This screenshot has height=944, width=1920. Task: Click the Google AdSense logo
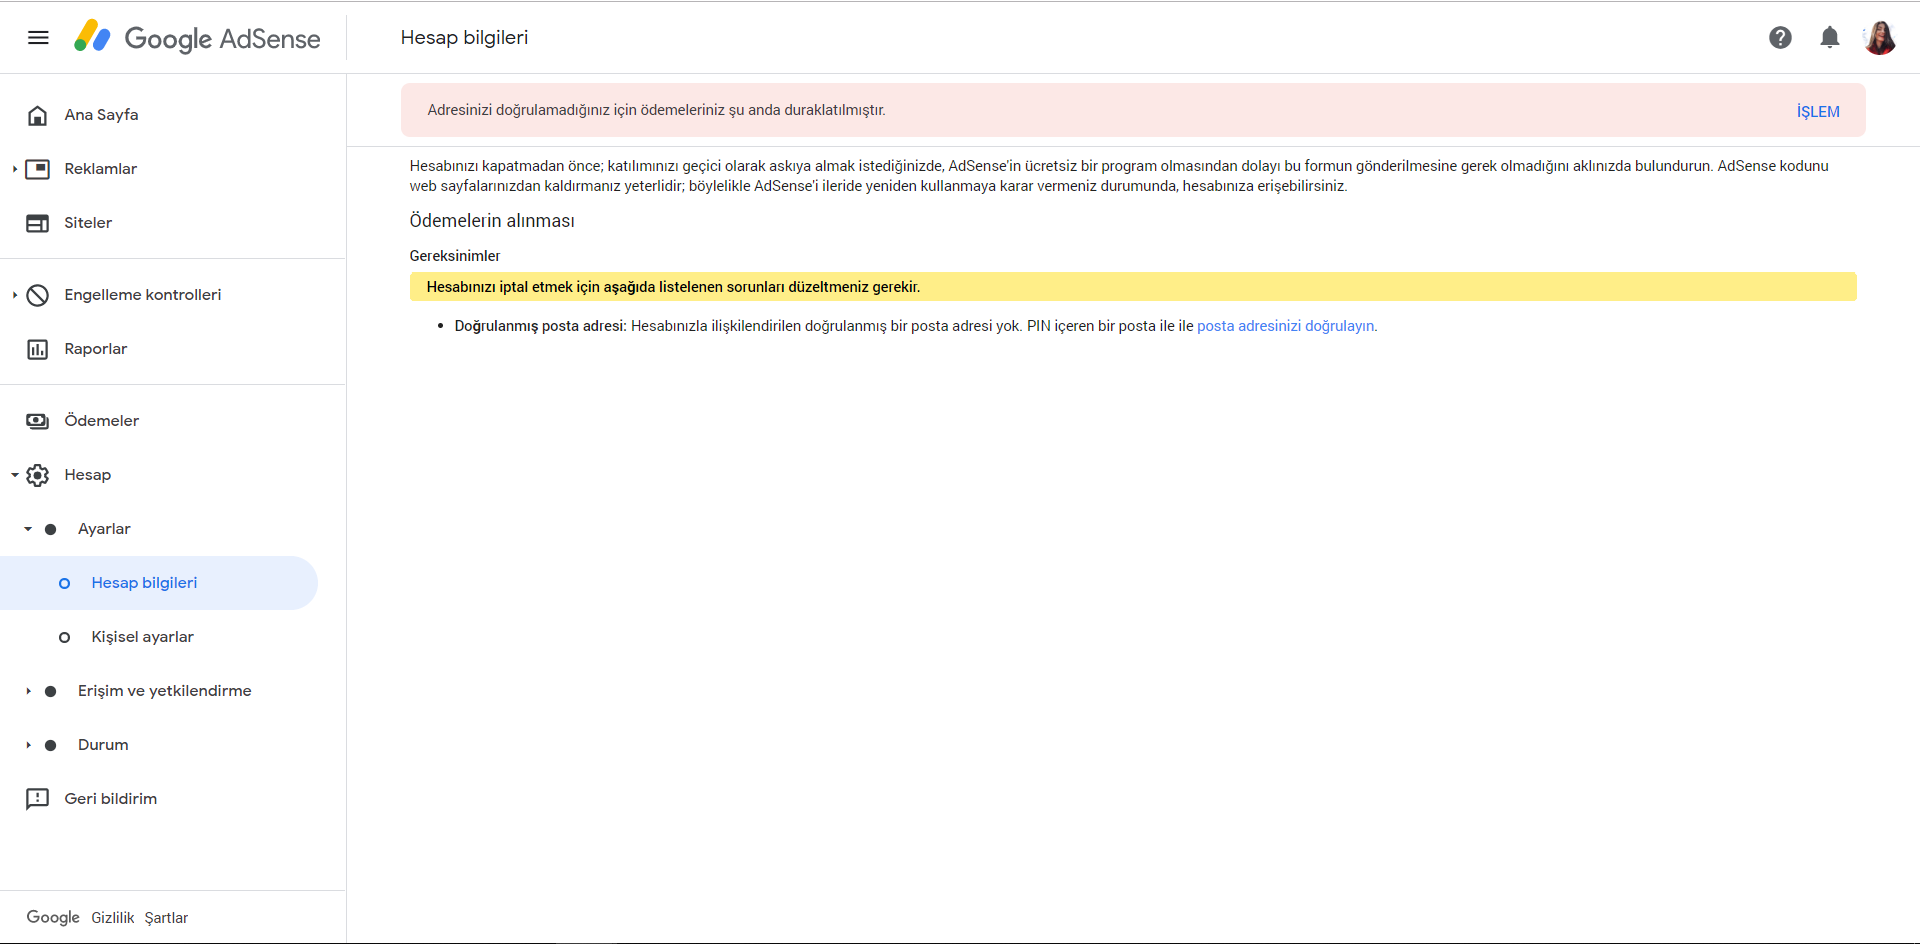[x=197, y=38]
